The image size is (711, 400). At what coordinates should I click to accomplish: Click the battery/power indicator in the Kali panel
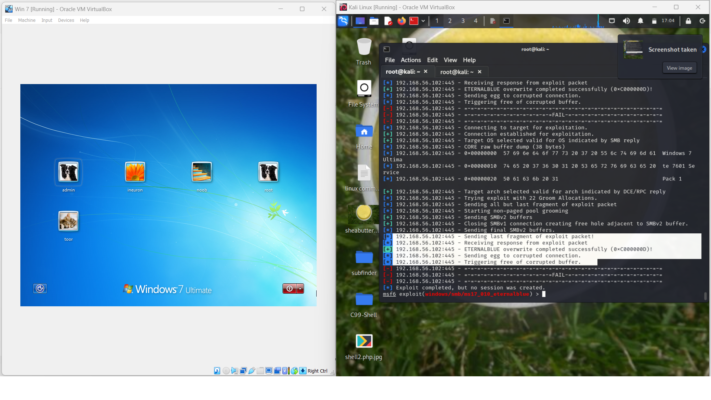click(x=654, y=21)
